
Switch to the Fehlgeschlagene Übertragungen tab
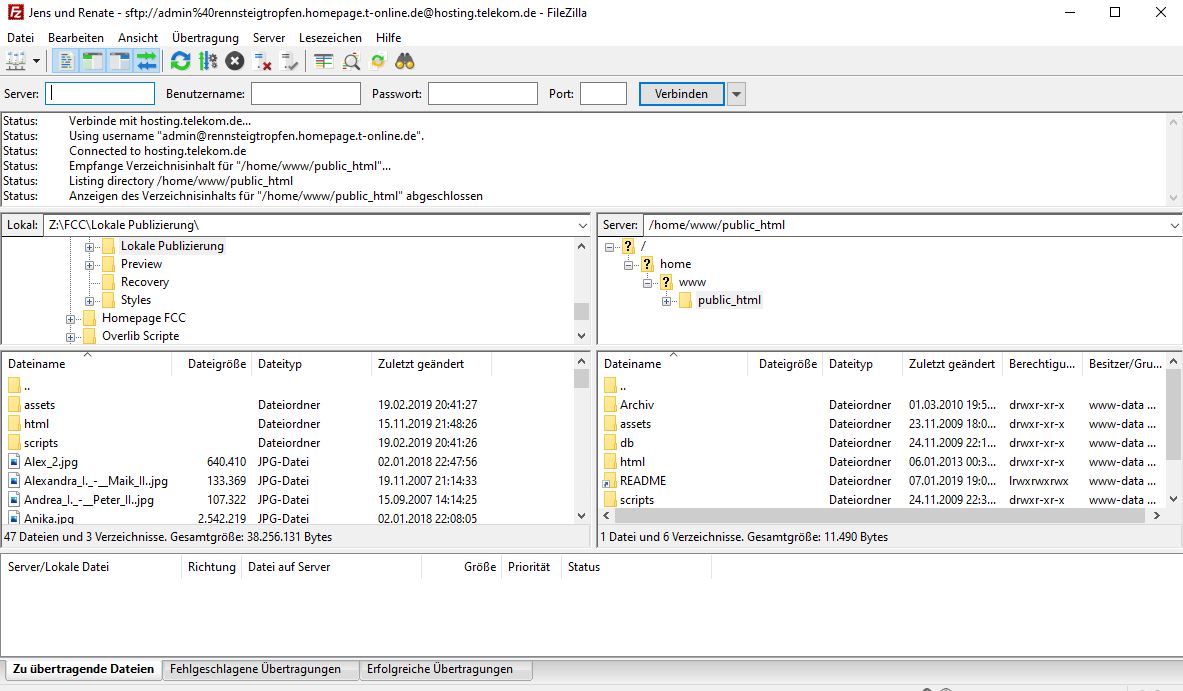(255, 669)
